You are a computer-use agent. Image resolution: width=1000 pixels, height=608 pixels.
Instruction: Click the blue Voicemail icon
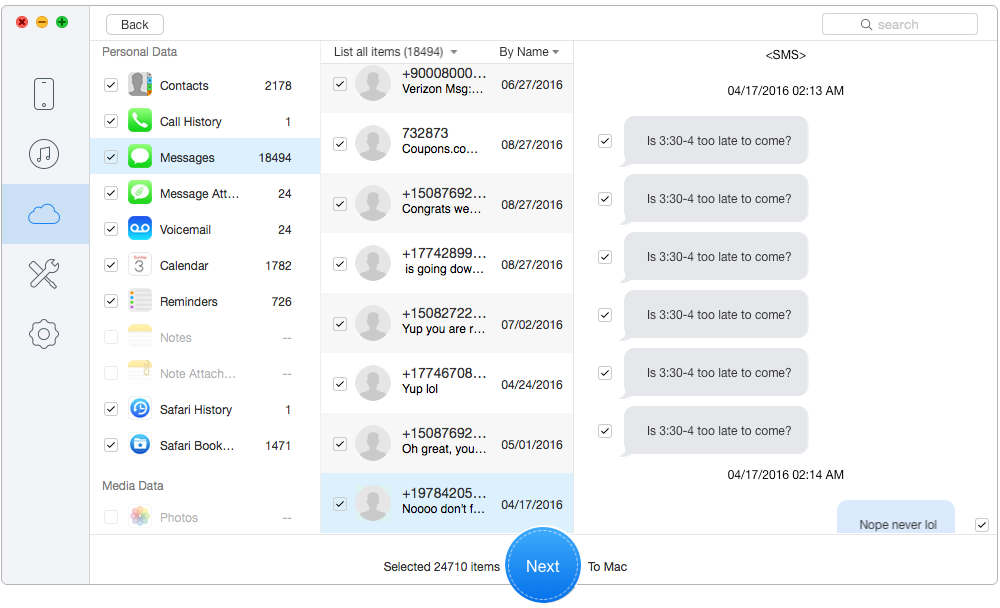(140, 228)
